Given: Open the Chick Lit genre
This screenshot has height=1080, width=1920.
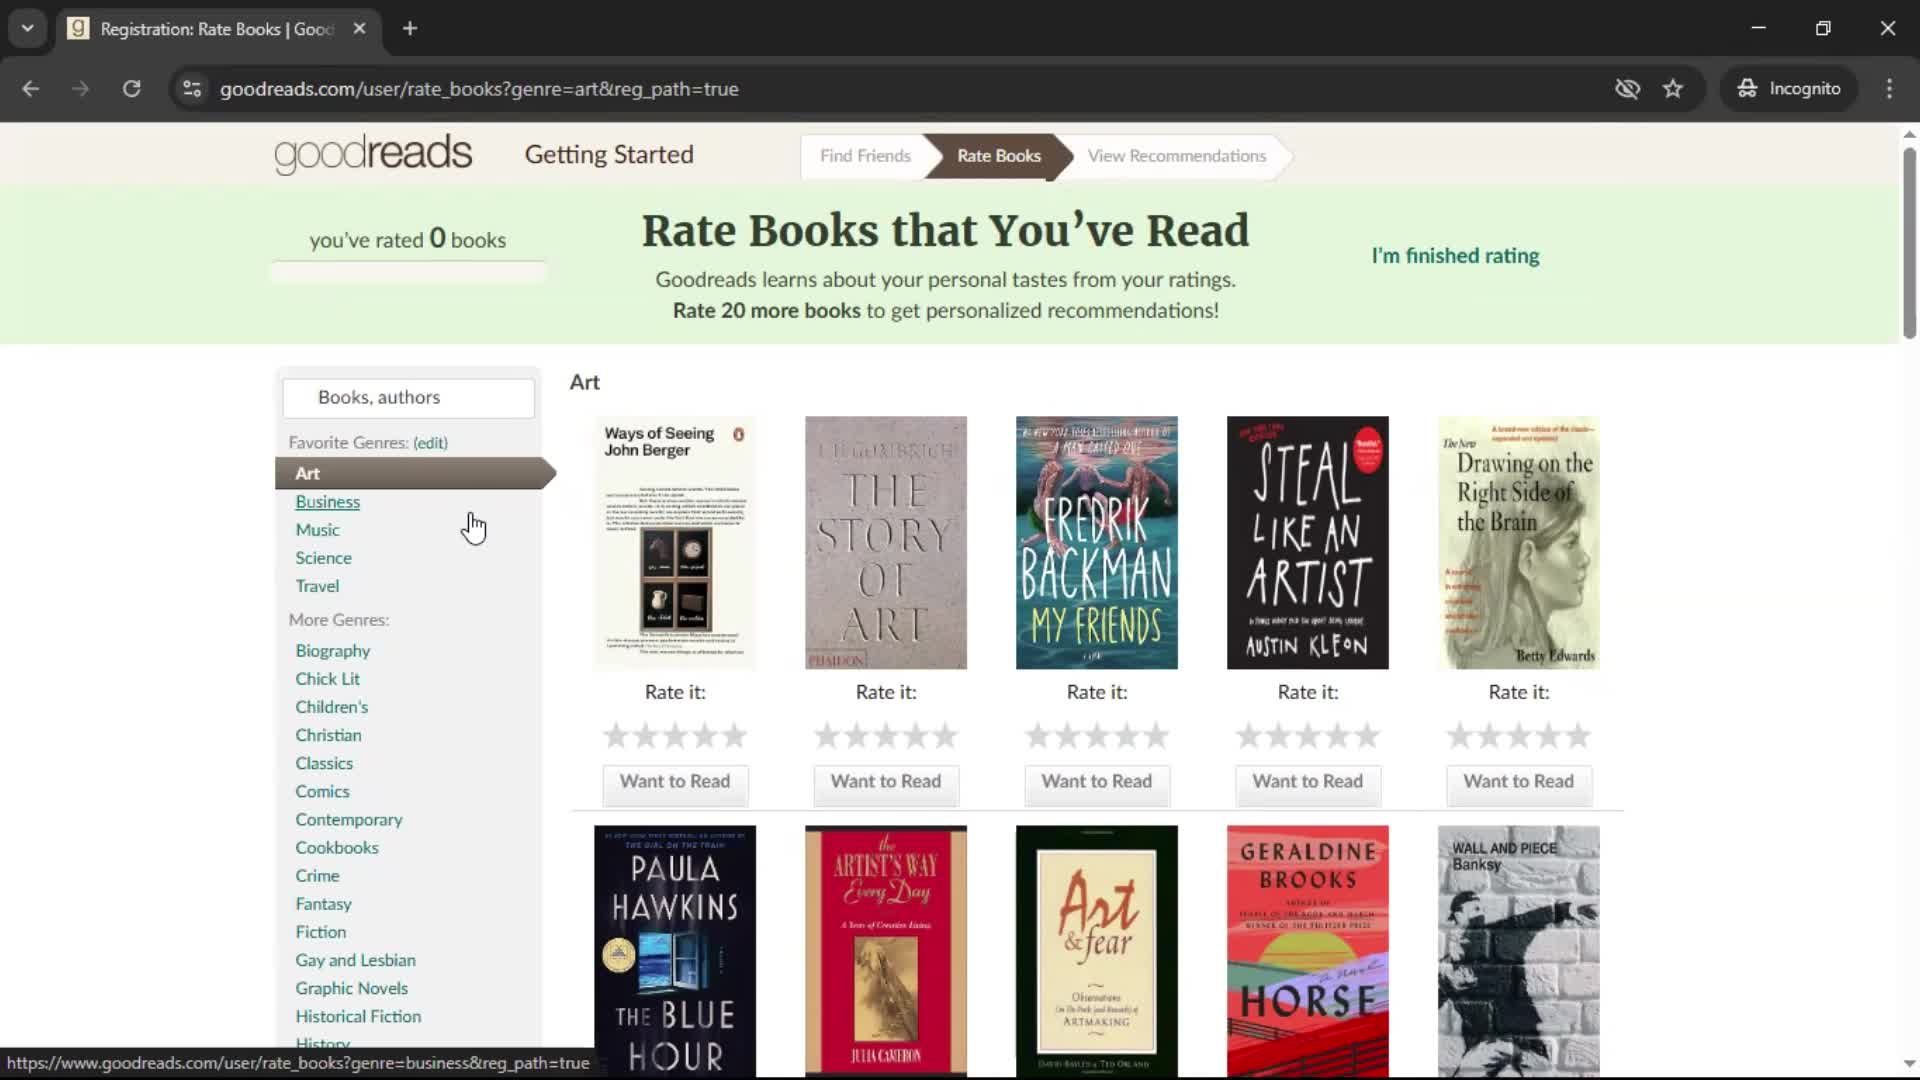Looking at the screenshot, I should pos(327,679).
